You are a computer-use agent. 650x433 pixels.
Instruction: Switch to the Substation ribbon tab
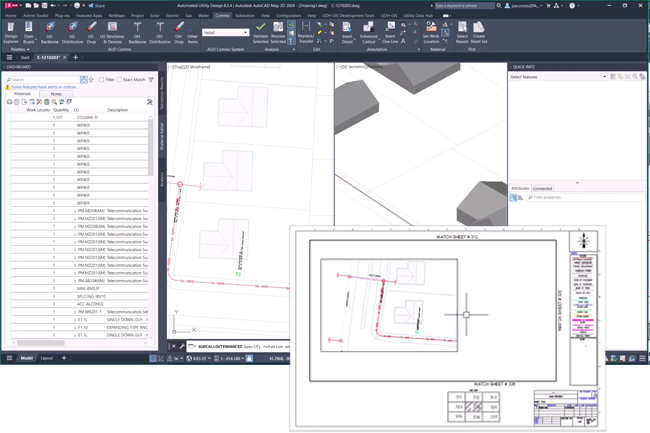tap(244, 16)
